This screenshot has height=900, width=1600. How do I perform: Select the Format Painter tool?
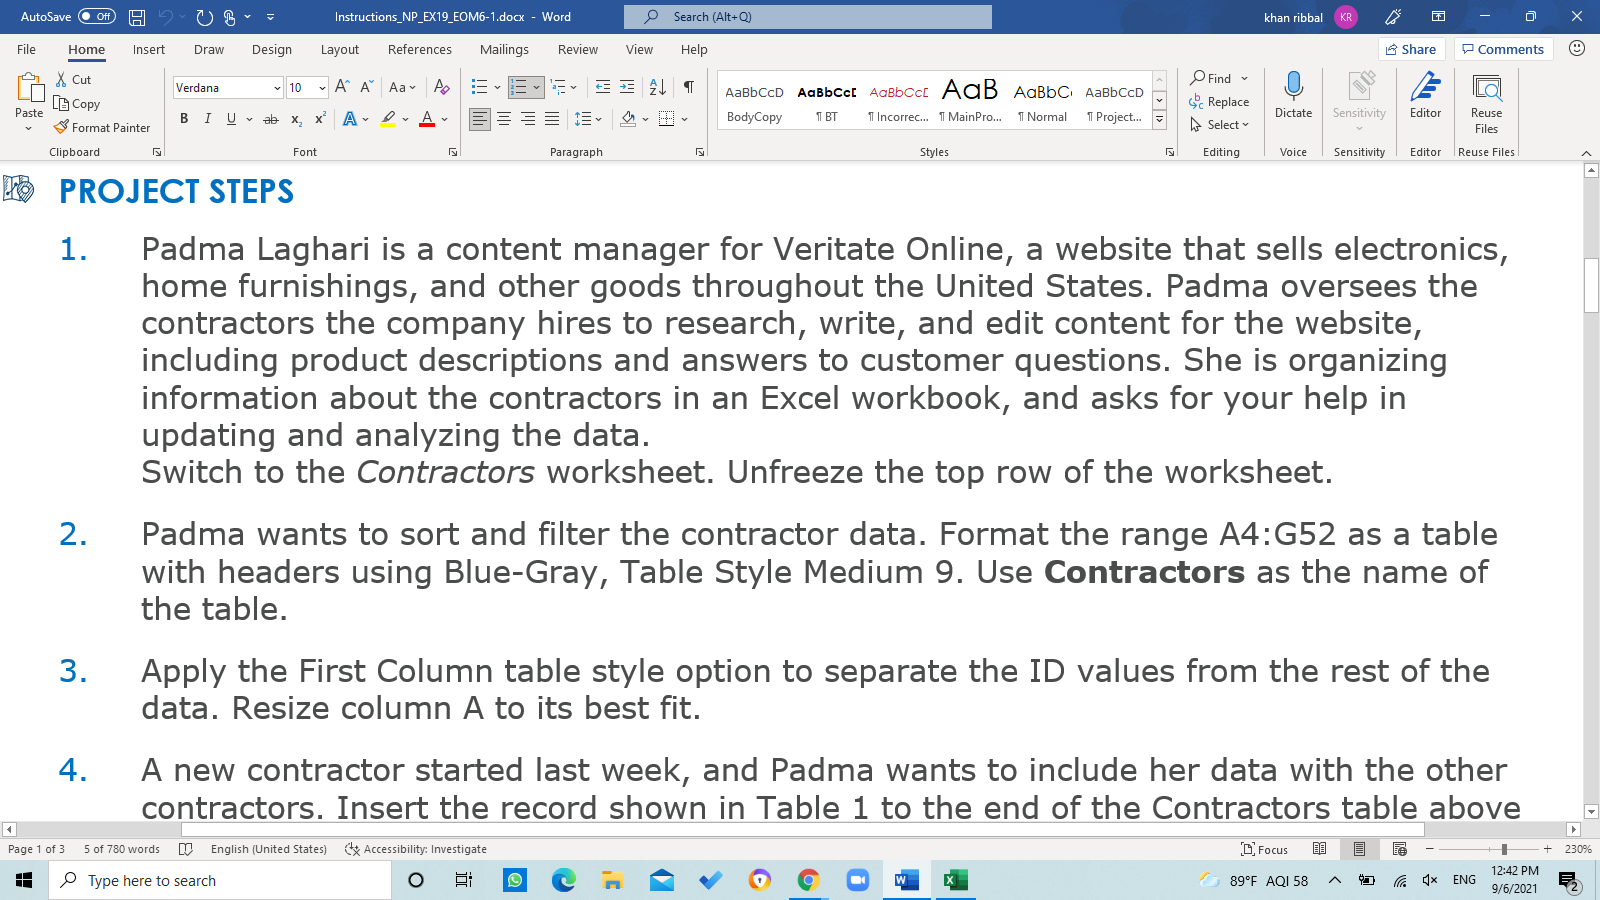click(103, 127)
